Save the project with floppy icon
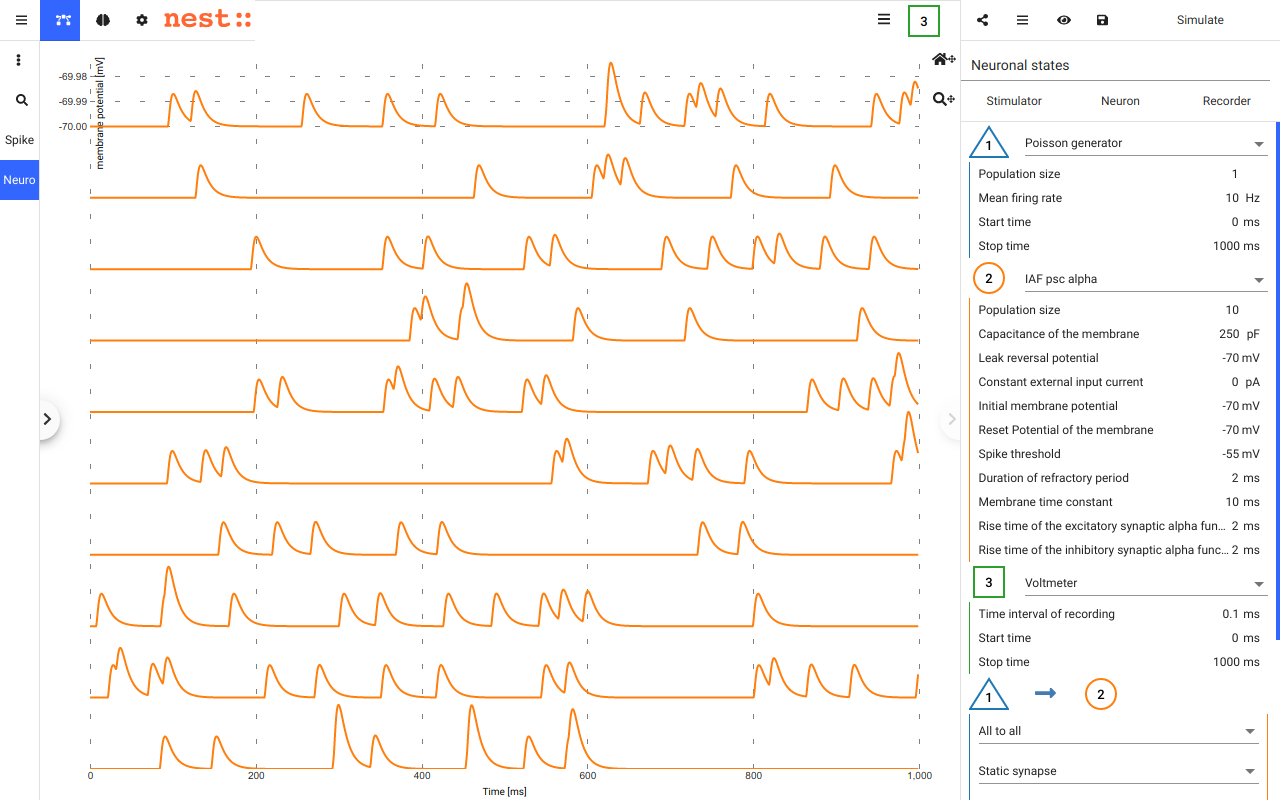Viewport: 1280px width, 800px height. point(1102,20)
